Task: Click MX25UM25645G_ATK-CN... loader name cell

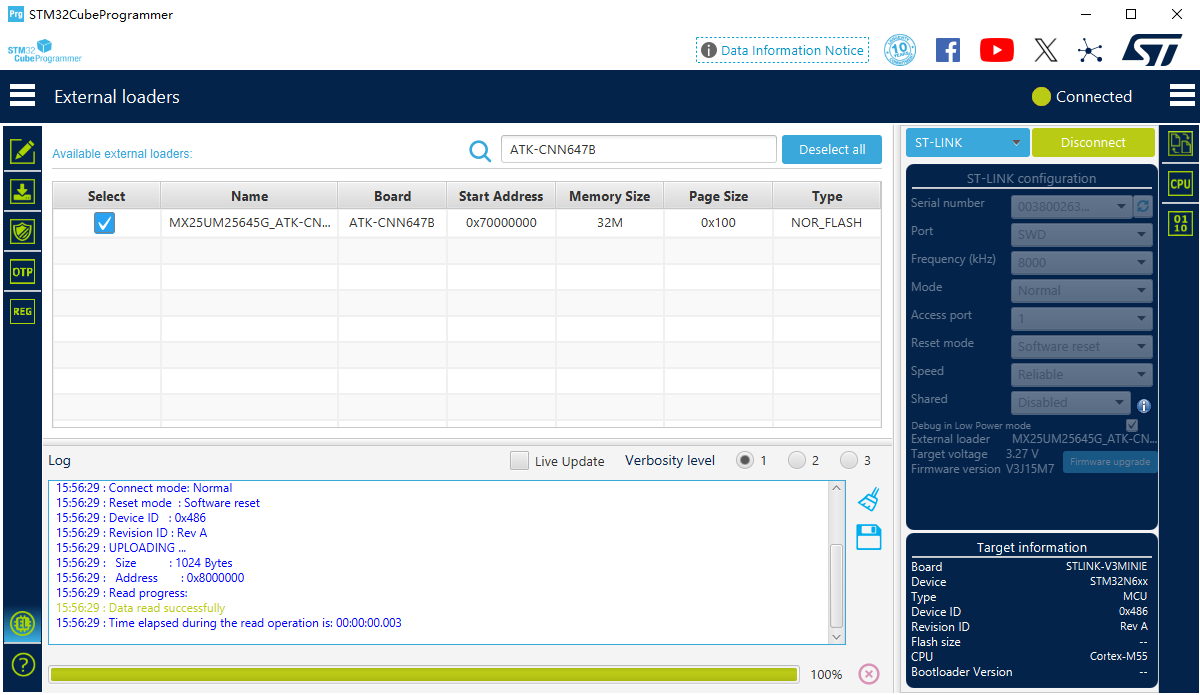Action: tap(249, 223)
